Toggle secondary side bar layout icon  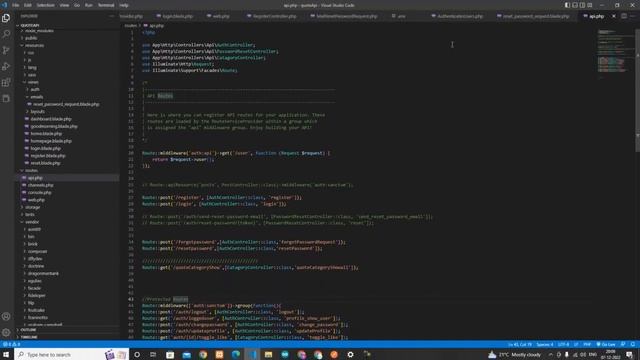[x=582, y=5]
